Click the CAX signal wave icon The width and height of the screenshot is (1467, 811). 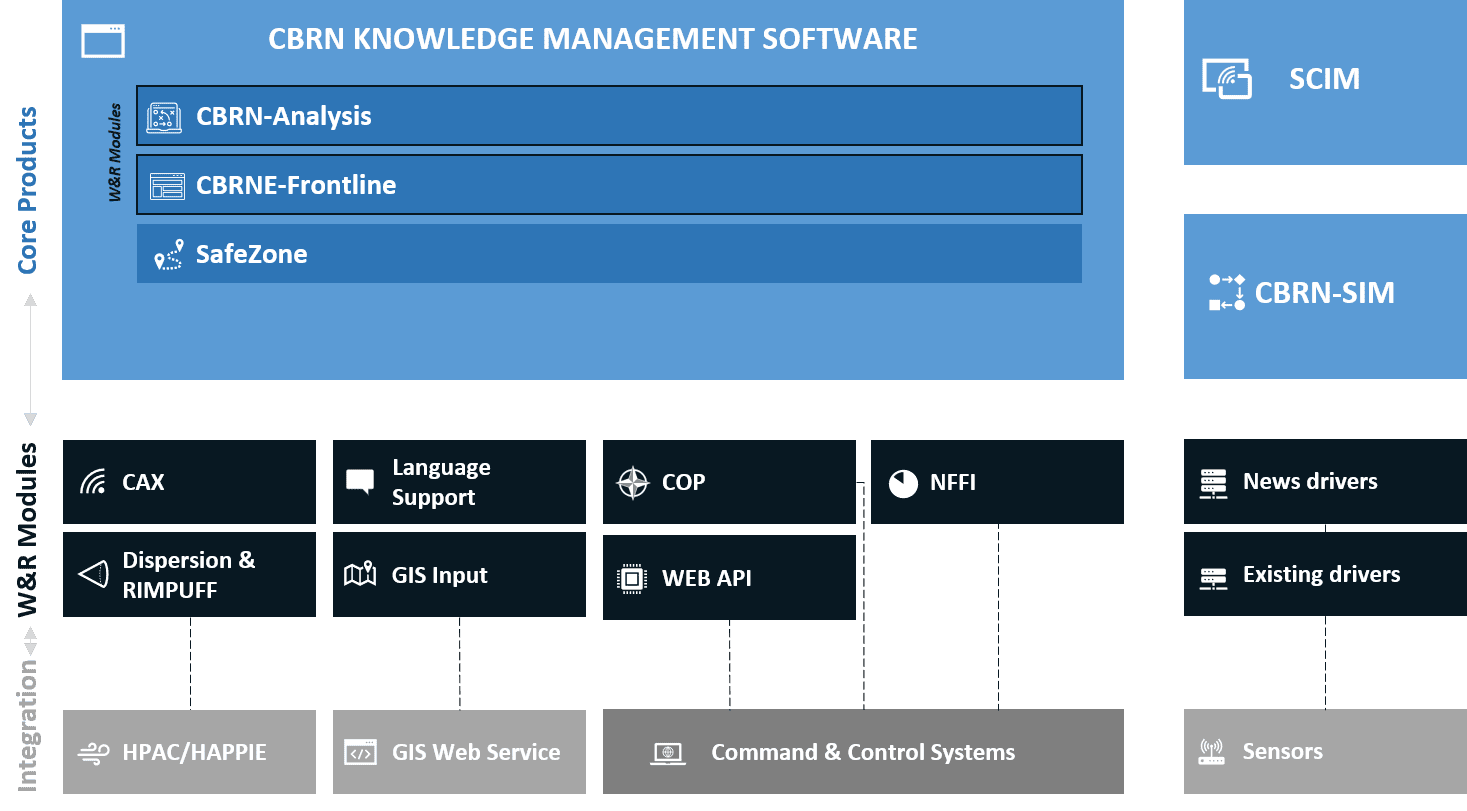[93, 483]
